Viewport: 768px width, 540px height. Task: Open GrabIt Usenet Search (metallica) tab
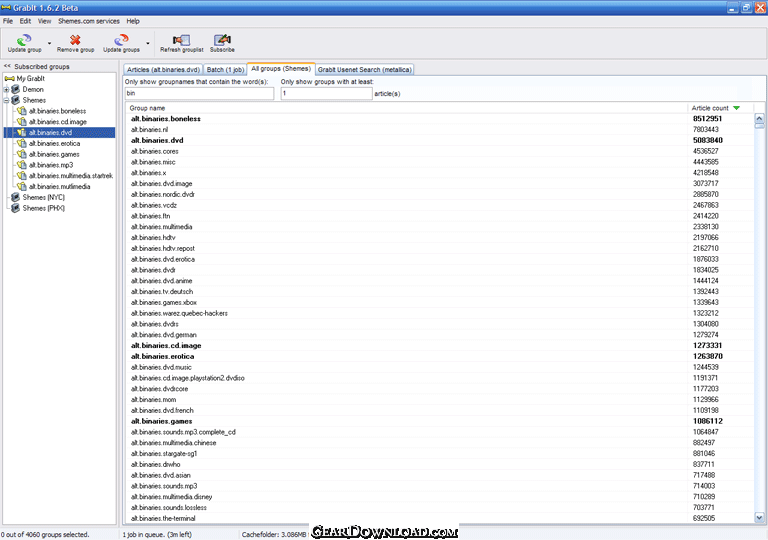pyautogui.click(x=364, y=70)
